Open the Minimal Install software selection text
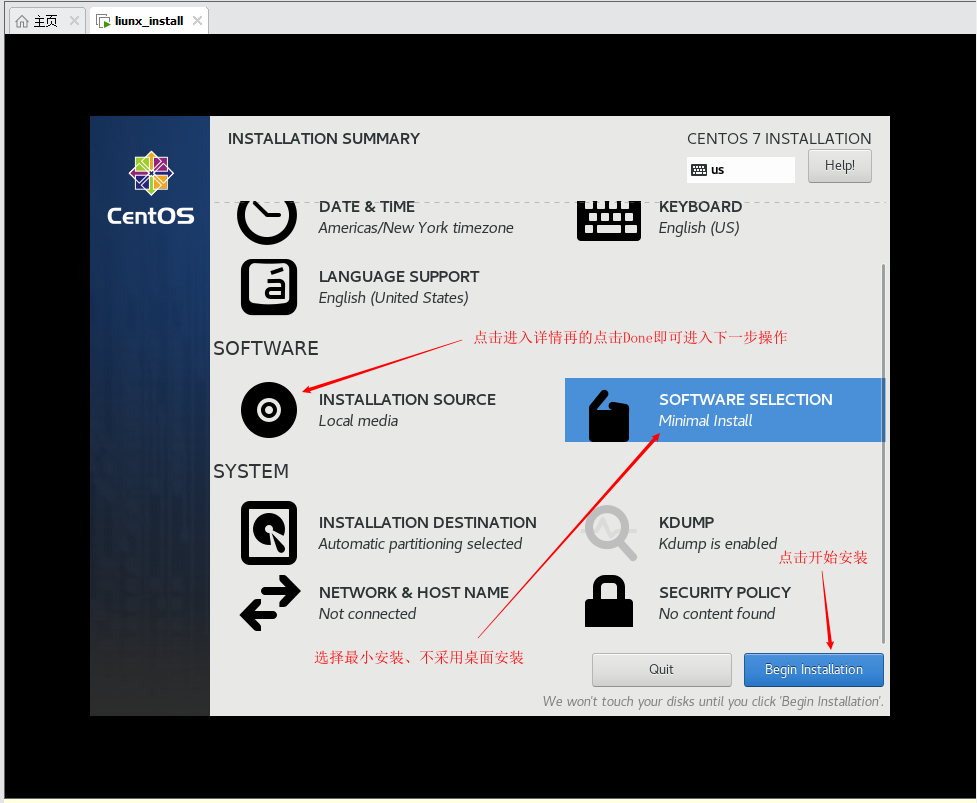The image size is (977, 803). 705,421
